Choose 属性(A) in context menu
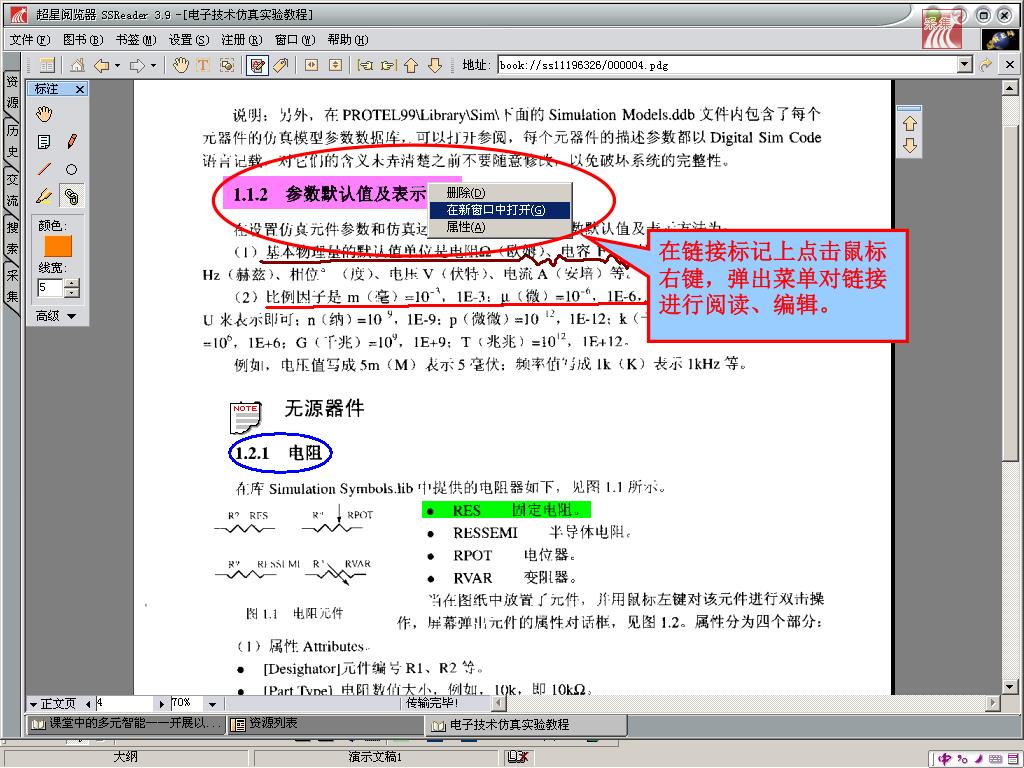The height and width of the screenshot is (768, 1024). coord(500,227)
